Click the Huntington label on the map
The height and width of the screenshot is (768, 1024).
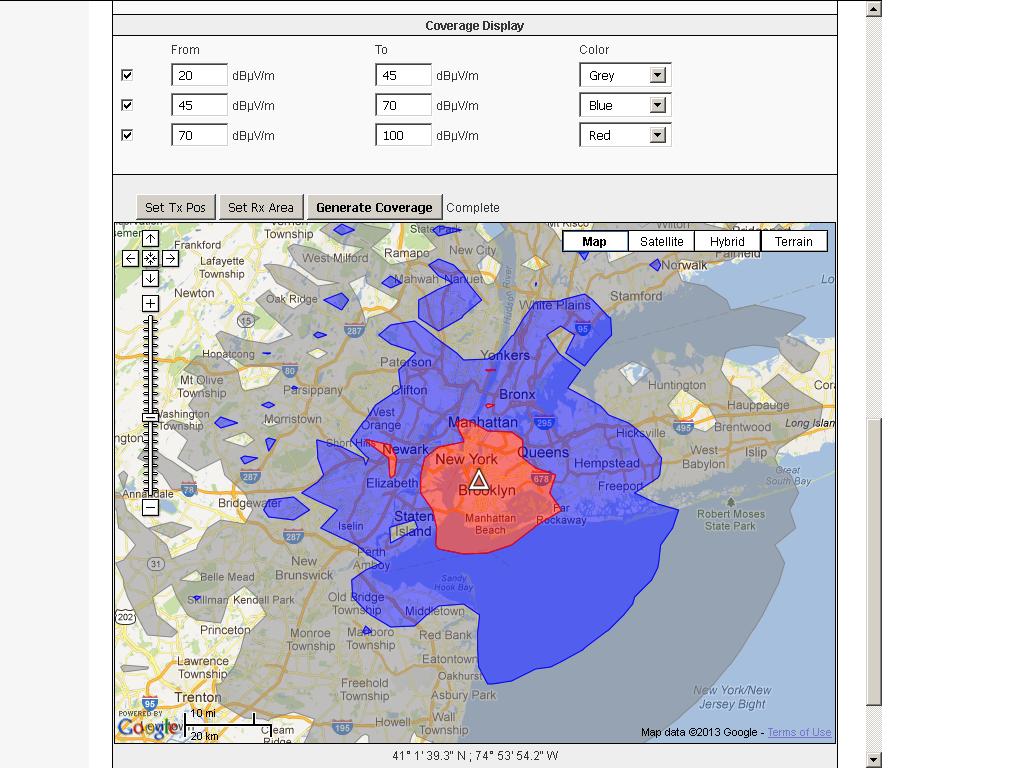677,385
